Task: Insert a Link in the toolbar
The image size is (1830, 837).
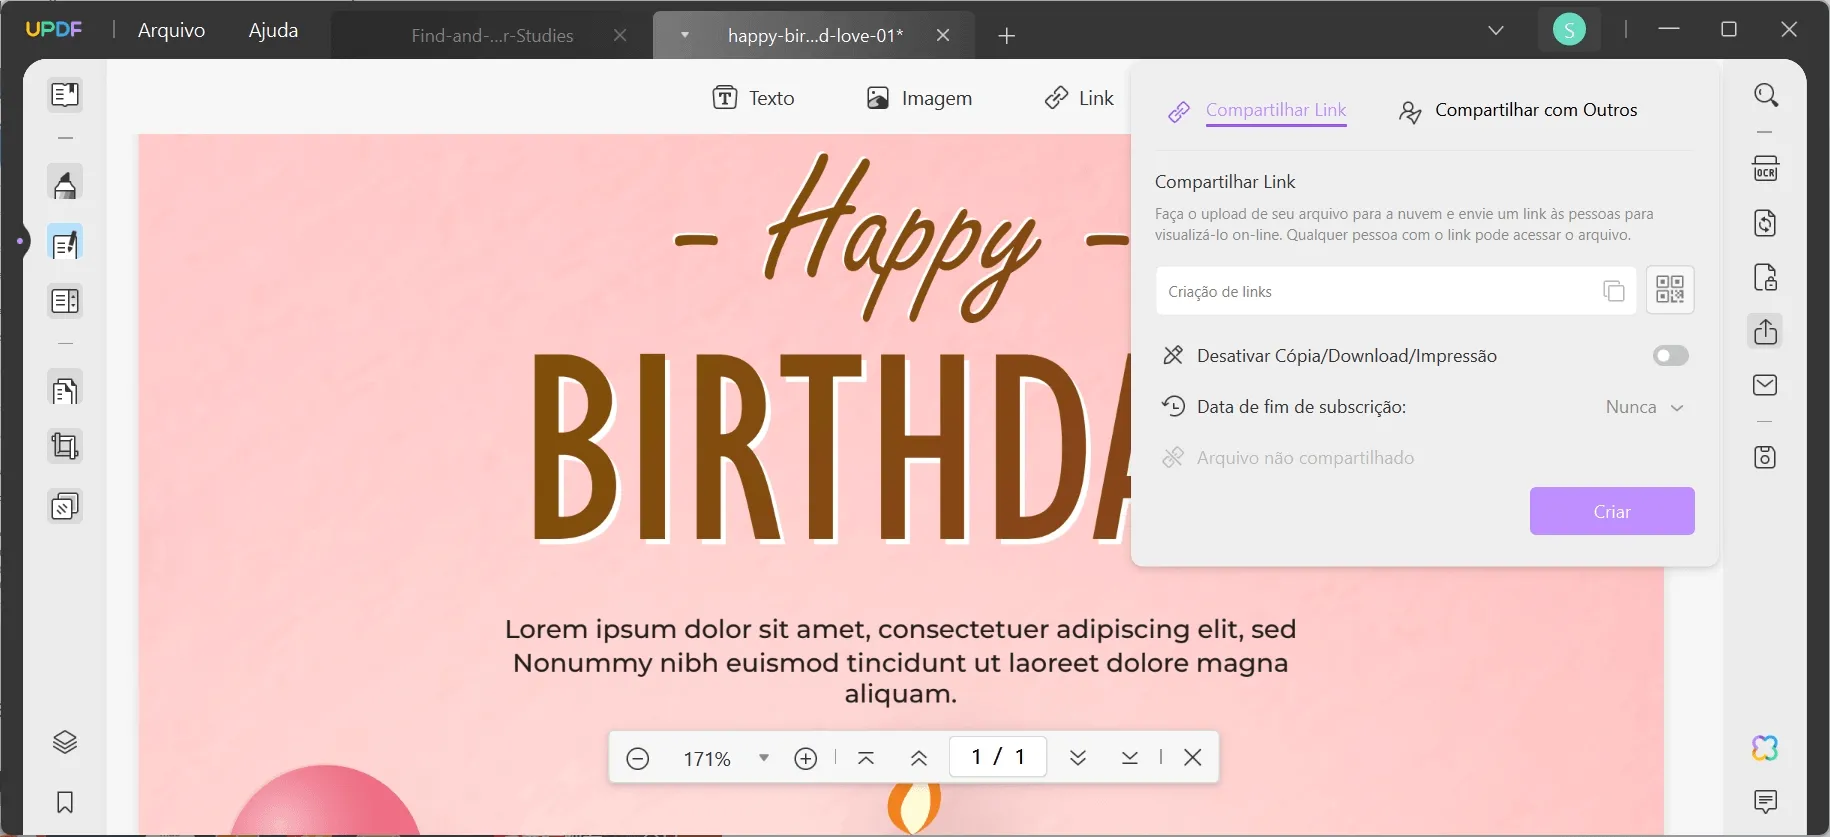Action: [x=1079, y=98]
